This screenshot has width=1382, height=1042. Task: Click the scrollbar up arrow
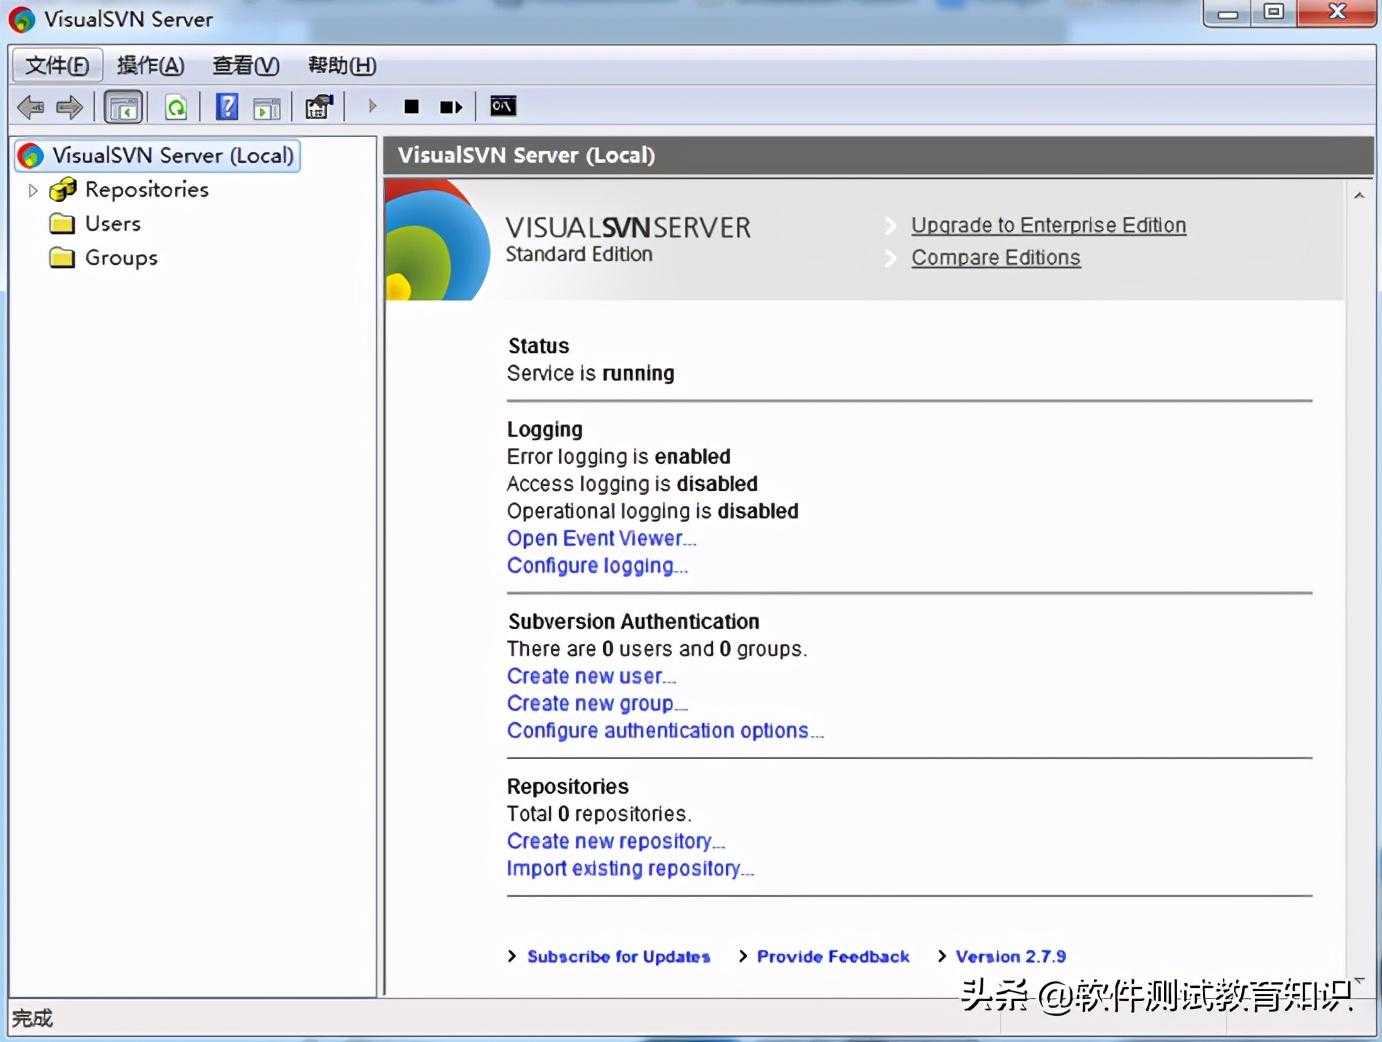(x=1359, y=195)
